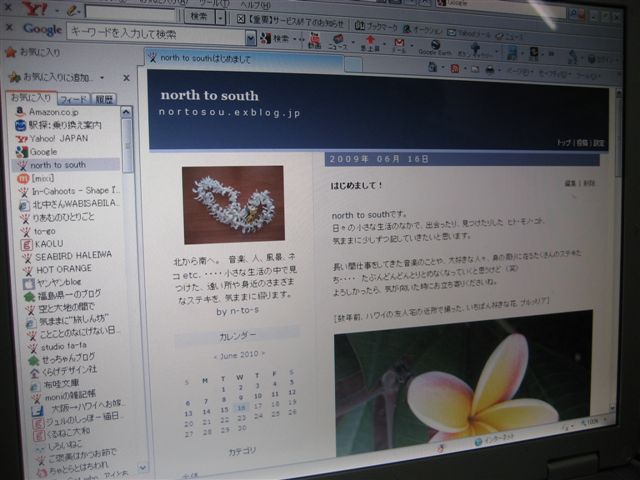Switch to the 履歴 tab
The height and width of the screenshot is (480, 640).
click(x=104, y=99)
